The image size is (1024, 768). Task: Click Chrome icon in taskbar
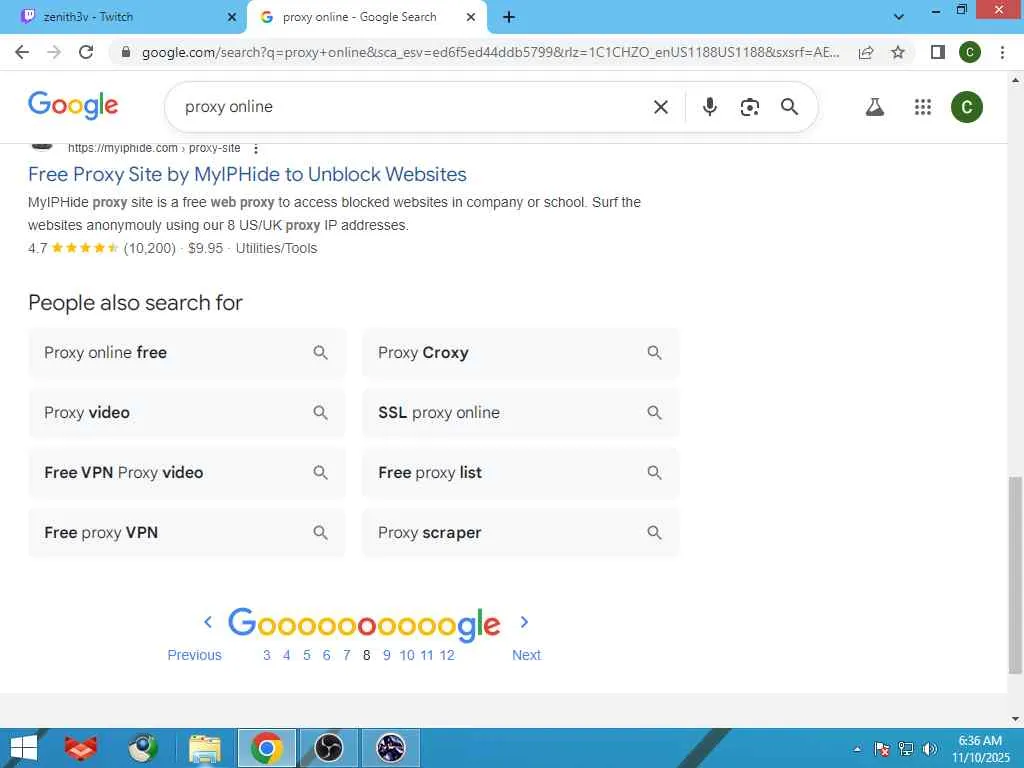tap(266, 748)
